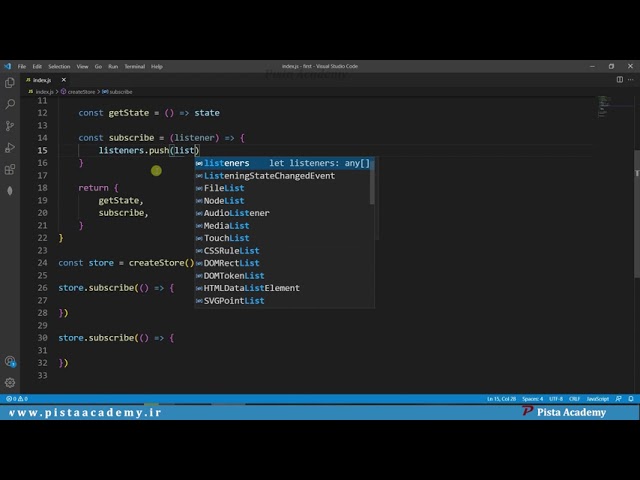Open the Search view in activity bar
640x480 pixels.
click(10, 104)
